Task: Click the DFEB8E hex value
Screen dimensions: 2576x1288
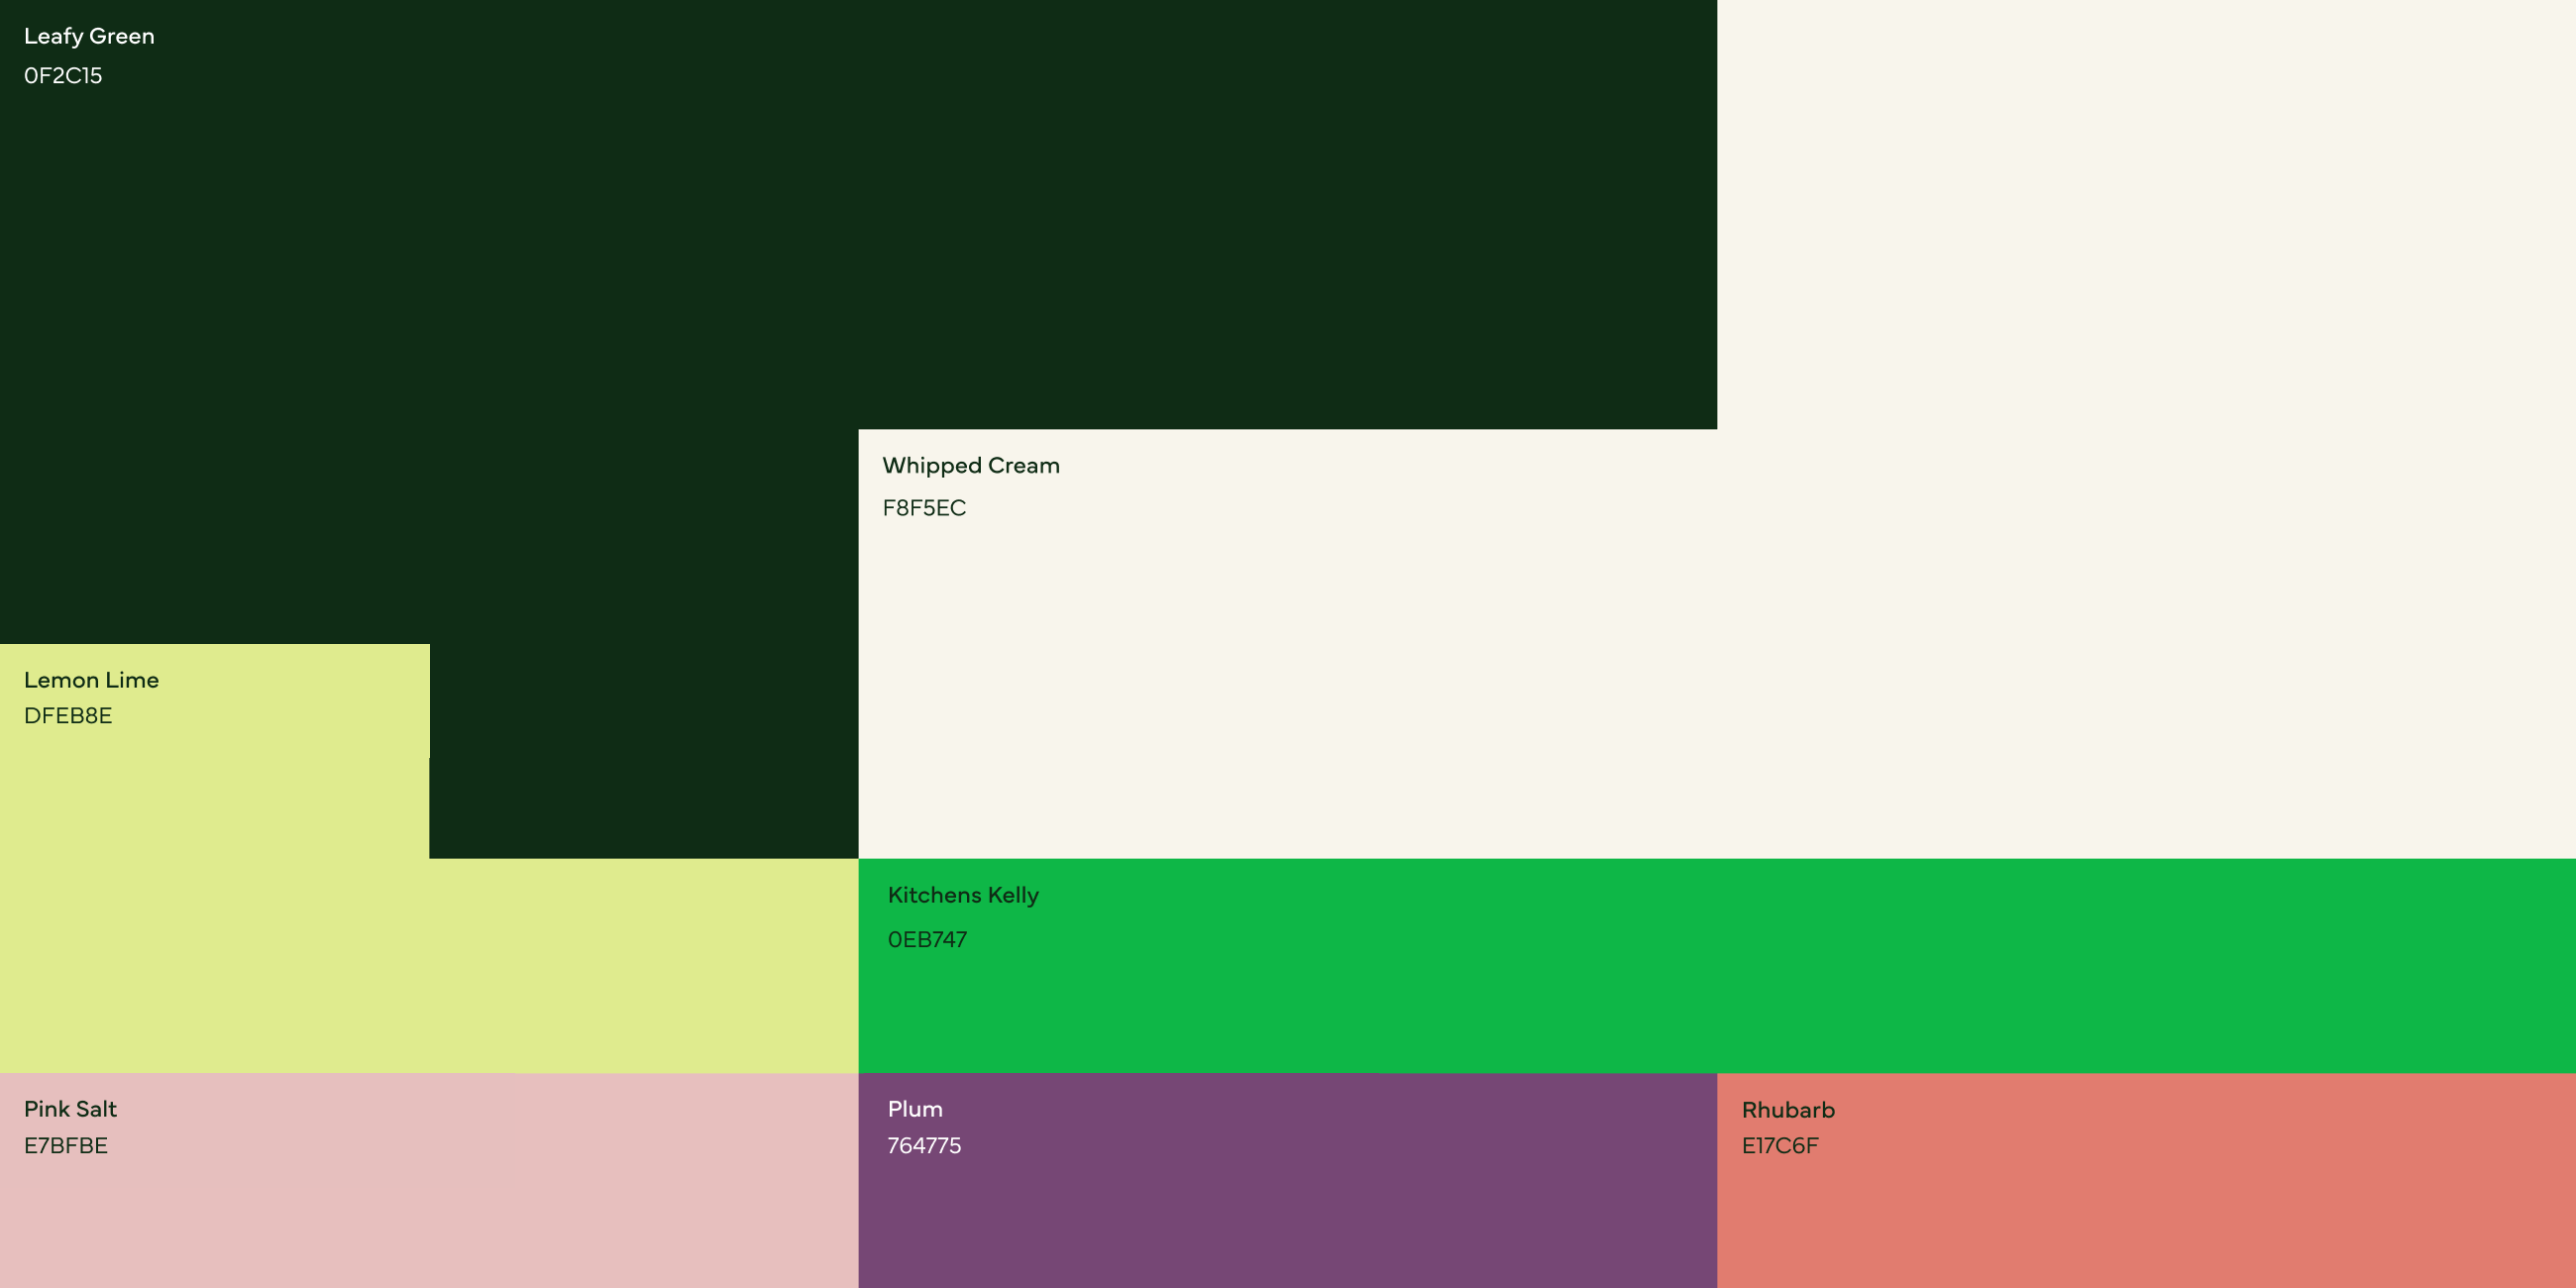Action: point(68,716)
